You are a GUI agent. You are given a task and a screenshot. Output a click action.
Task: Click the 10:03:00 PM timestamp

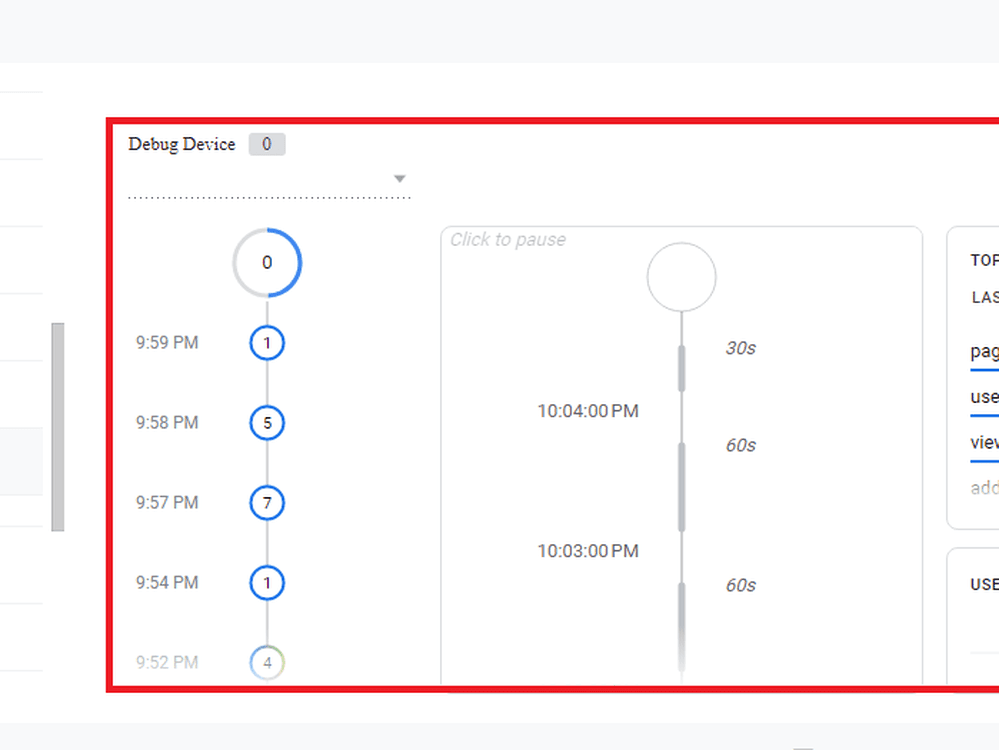[x=588, y=551]
